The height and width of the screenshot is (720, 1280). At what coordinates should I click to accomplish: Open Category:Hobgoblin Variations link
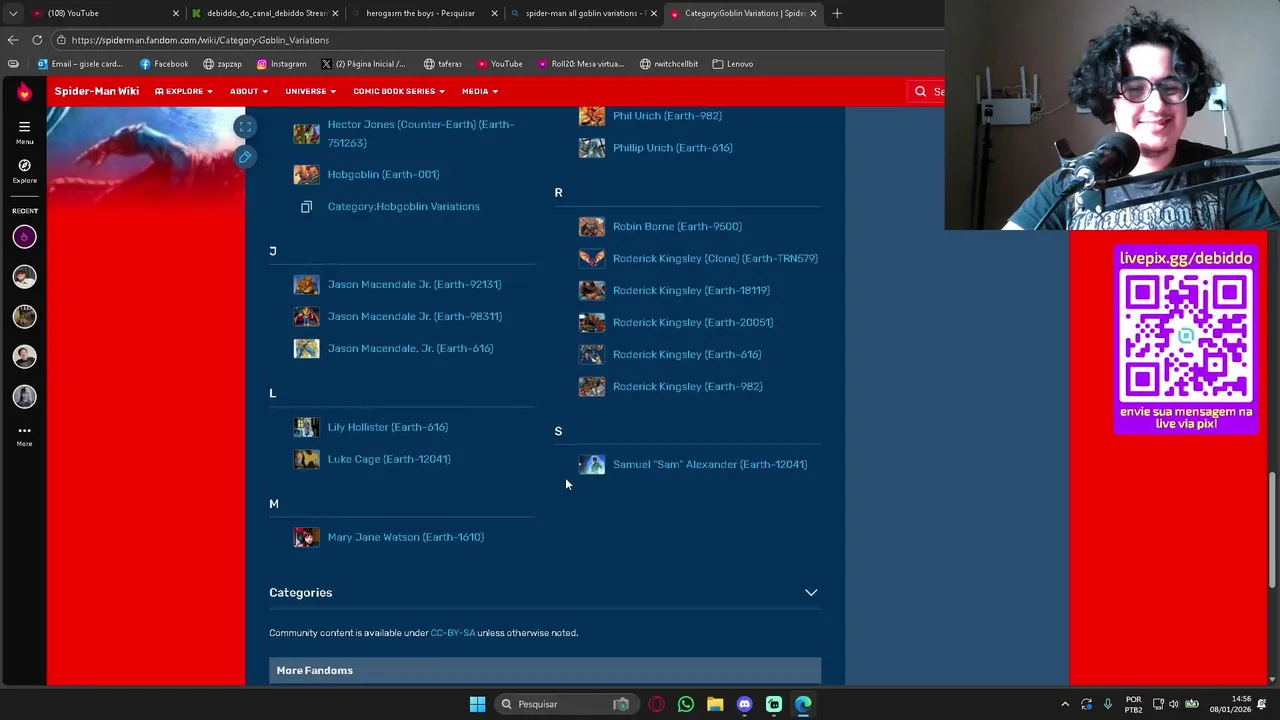[x=403, y=206]
